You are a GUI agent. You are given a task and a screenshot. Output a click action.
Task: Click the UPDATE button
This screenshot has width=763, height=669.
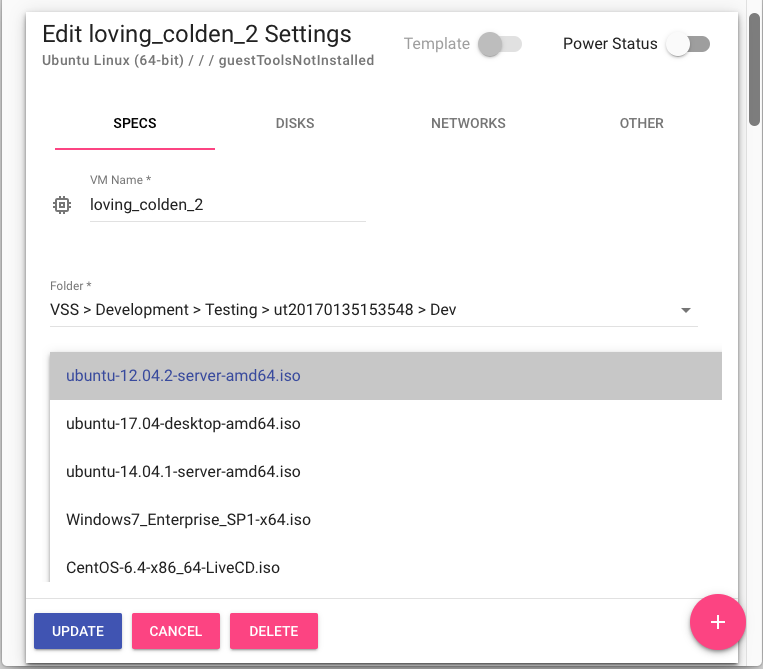78,631
